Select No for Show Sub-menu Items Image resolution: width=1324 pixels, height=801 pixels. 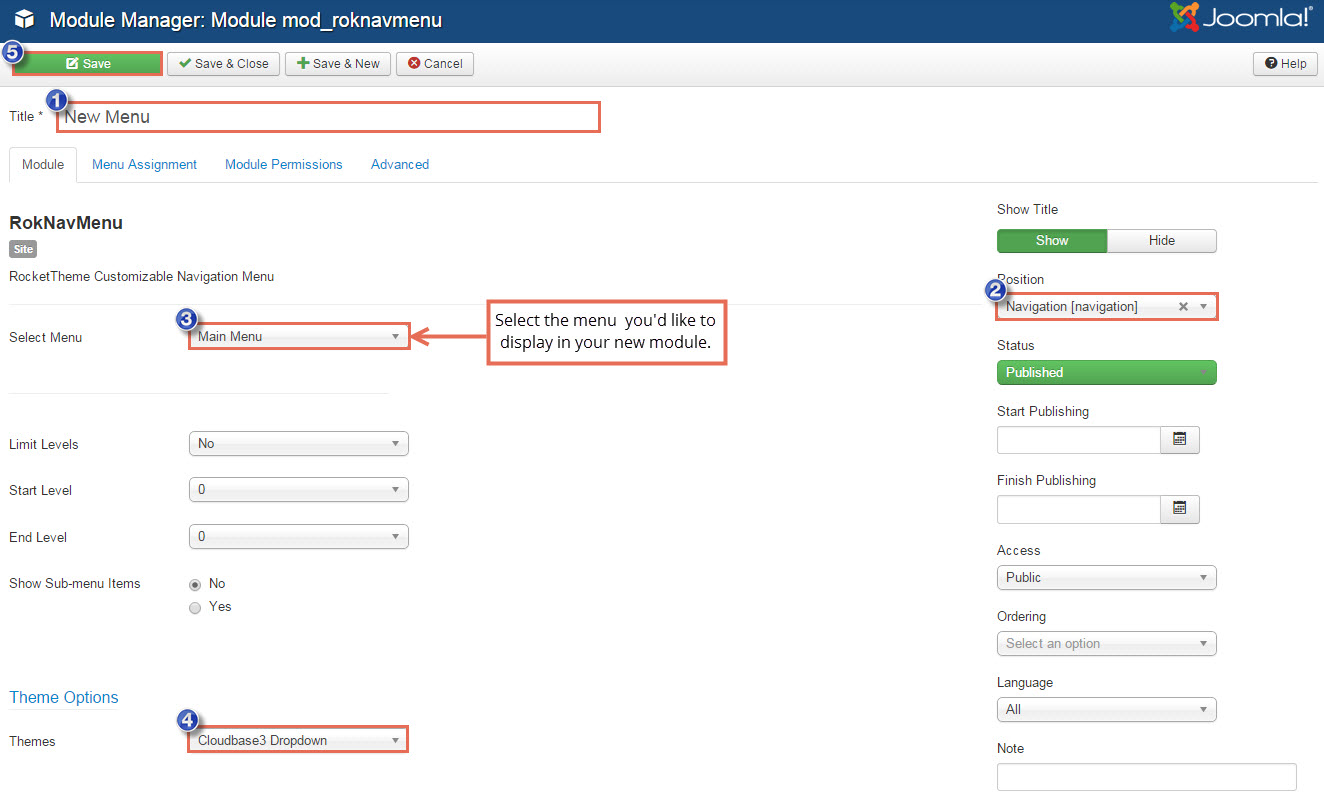tap(195, 584)
